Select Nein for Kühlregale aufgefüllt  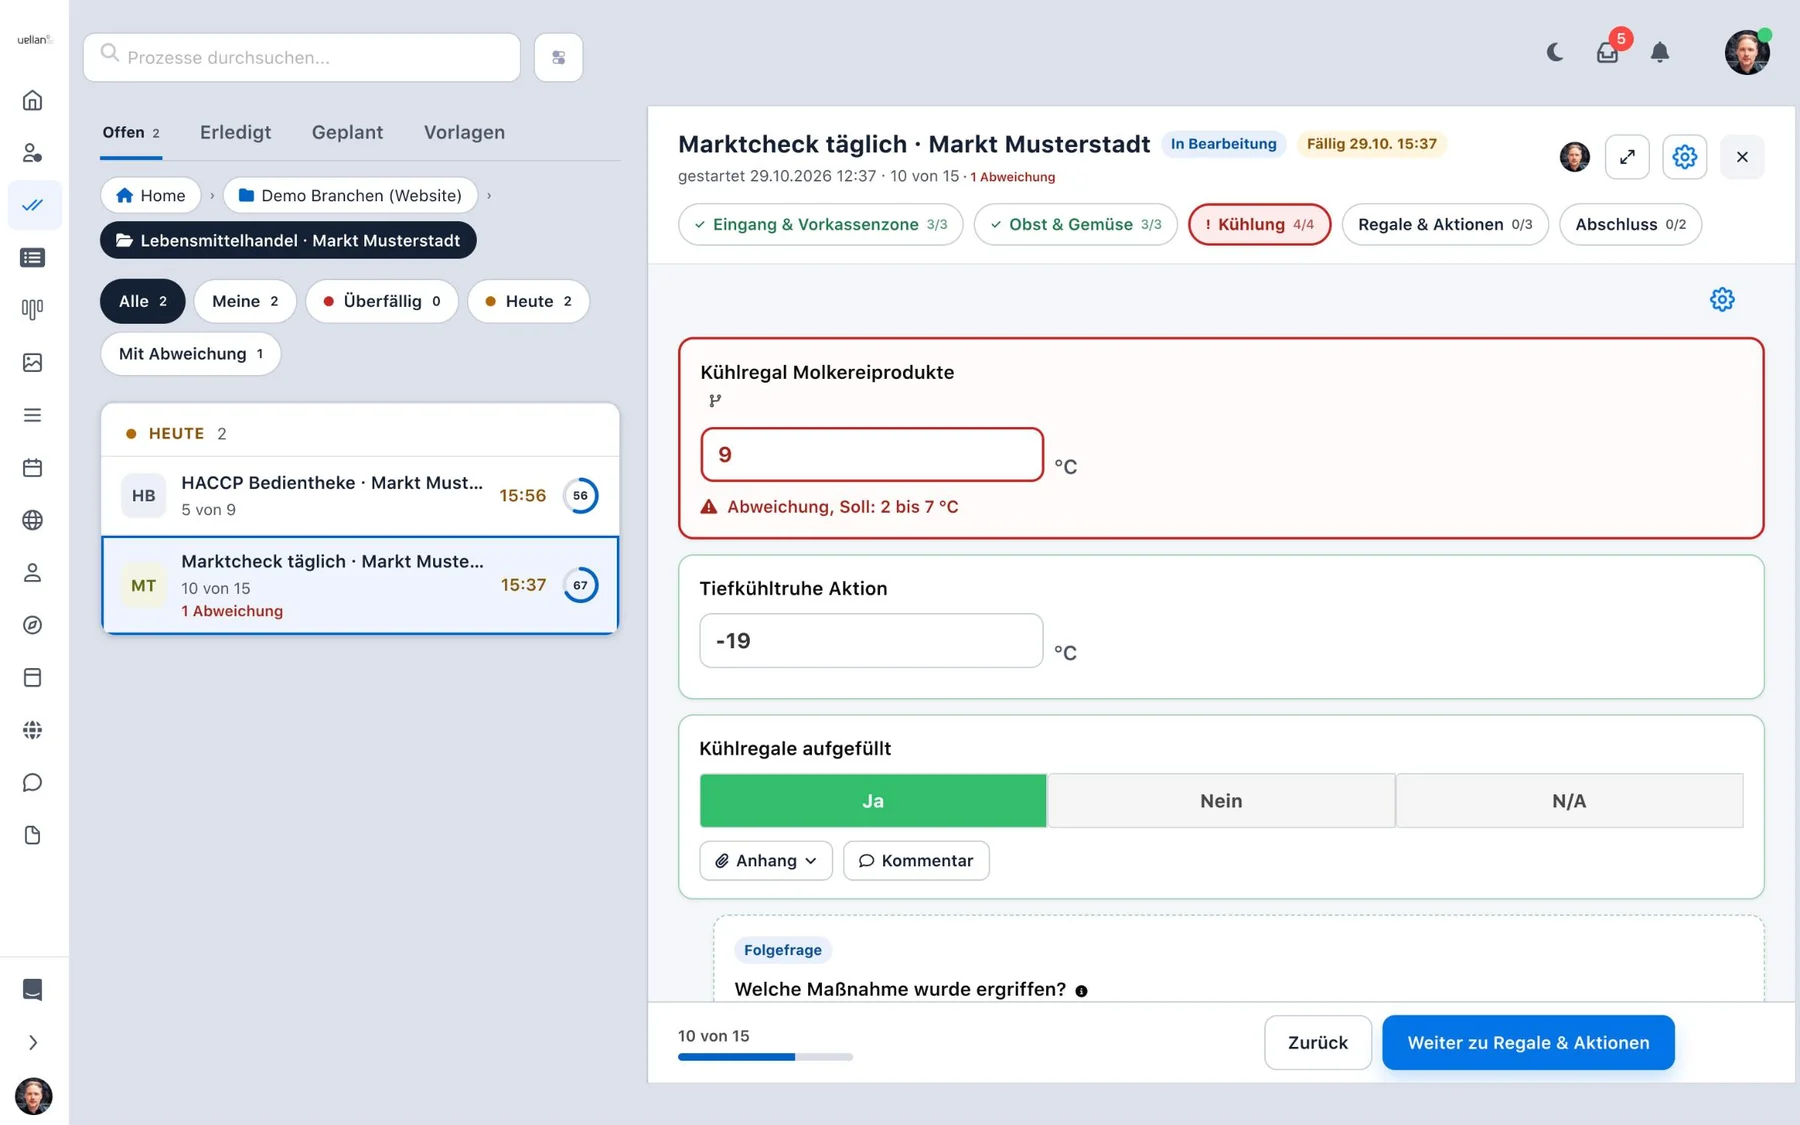click(1221, 801)
